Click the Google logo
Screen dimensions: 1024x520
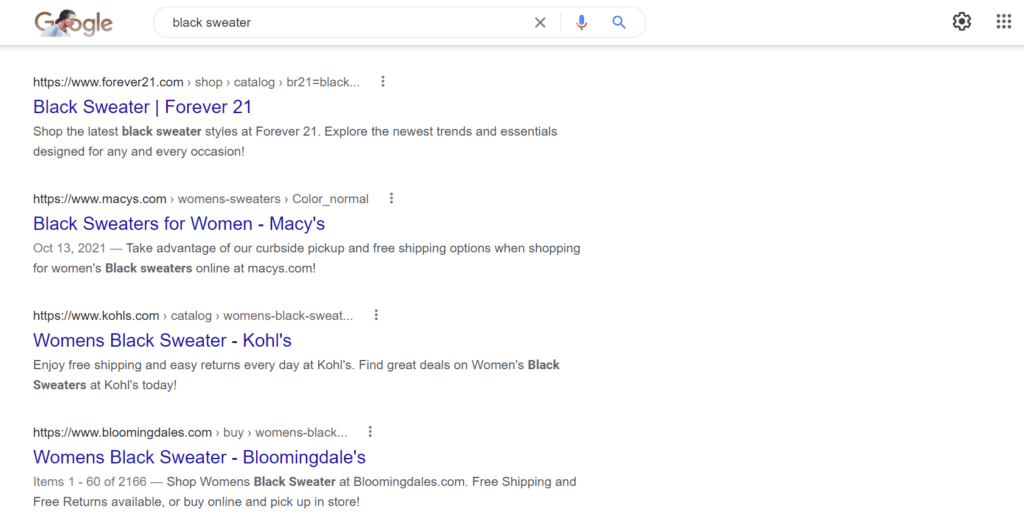click(x=73, y=23)
